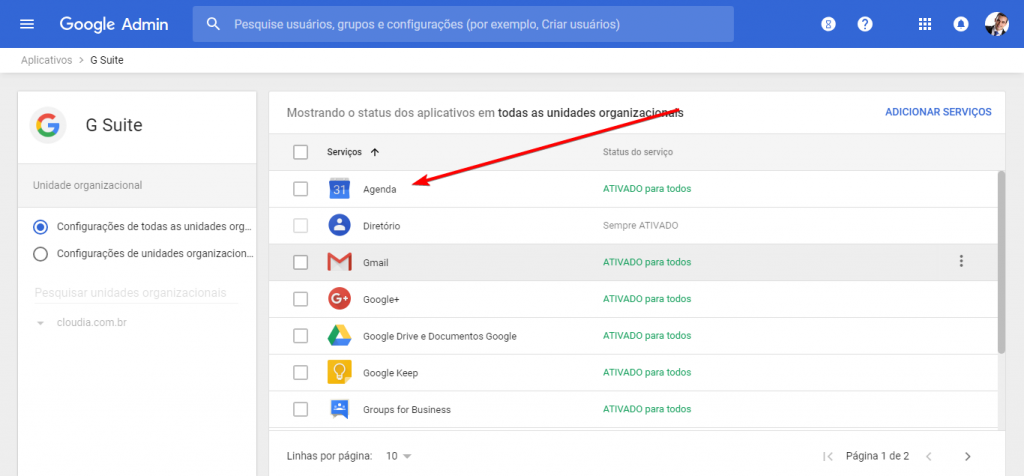Check the Google+ service checkbox
1024x476 pixels.
tap(300, 299)
